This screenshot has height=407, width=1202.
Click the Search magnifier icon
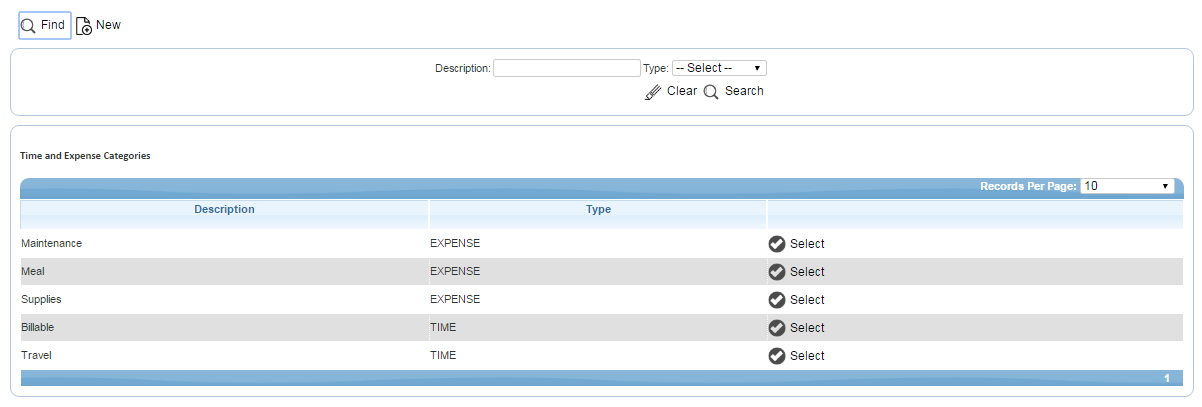tap(711, 92)
